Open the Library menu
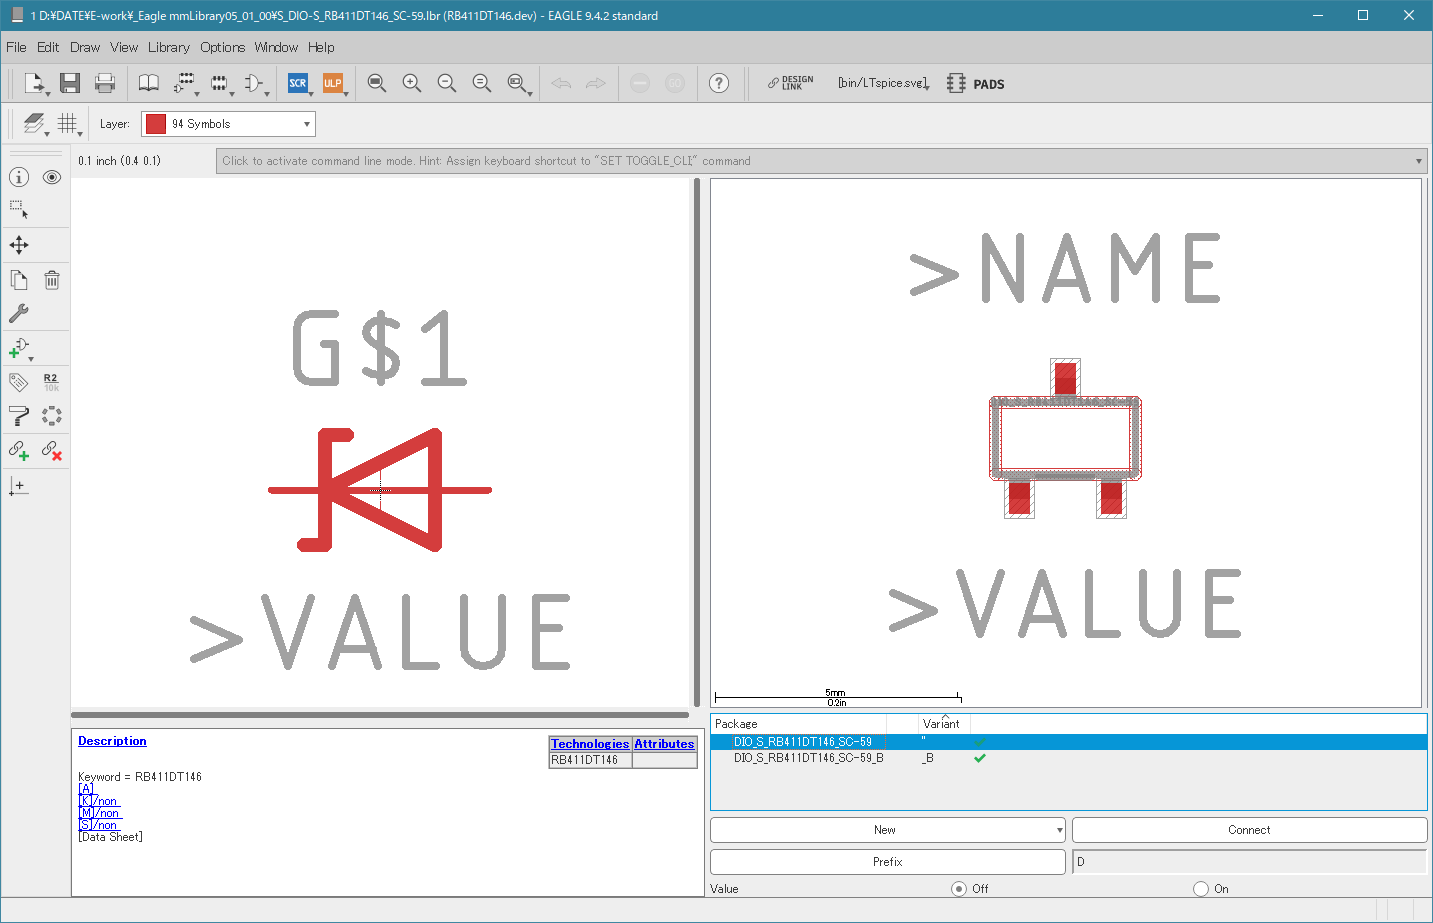The width and height of the screenshot is (1433, 923). pos(168,47)
